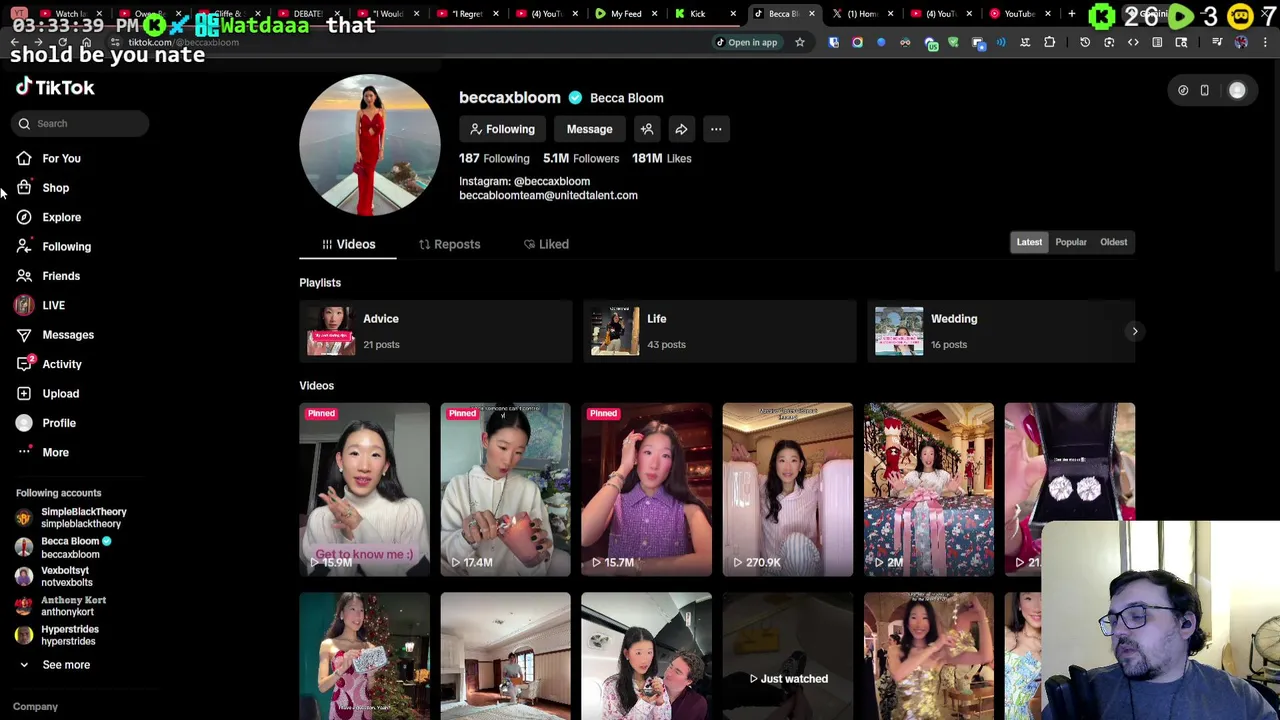Share the beccaxbloom profile

tap(681, 129)
